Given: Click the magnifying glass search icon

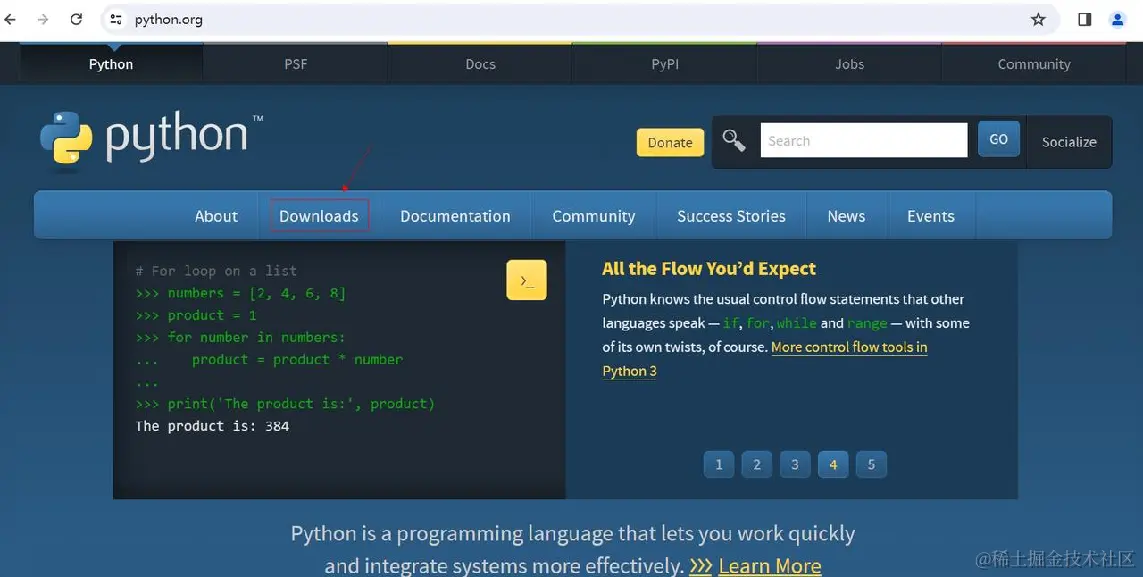Looking at the screenshot, I should [x=734, y=141].
